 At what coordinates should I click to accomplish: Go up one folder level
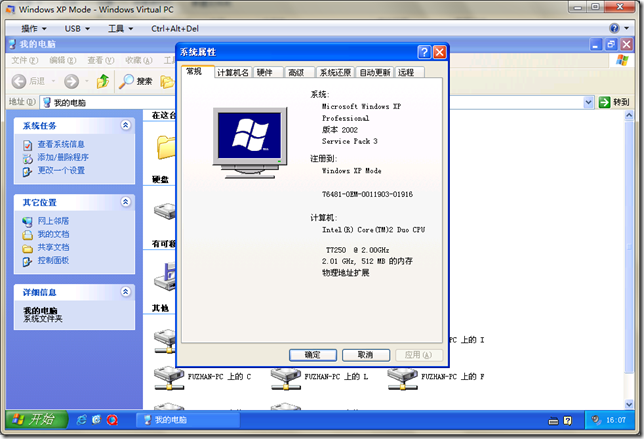click(x=103, y=81)
